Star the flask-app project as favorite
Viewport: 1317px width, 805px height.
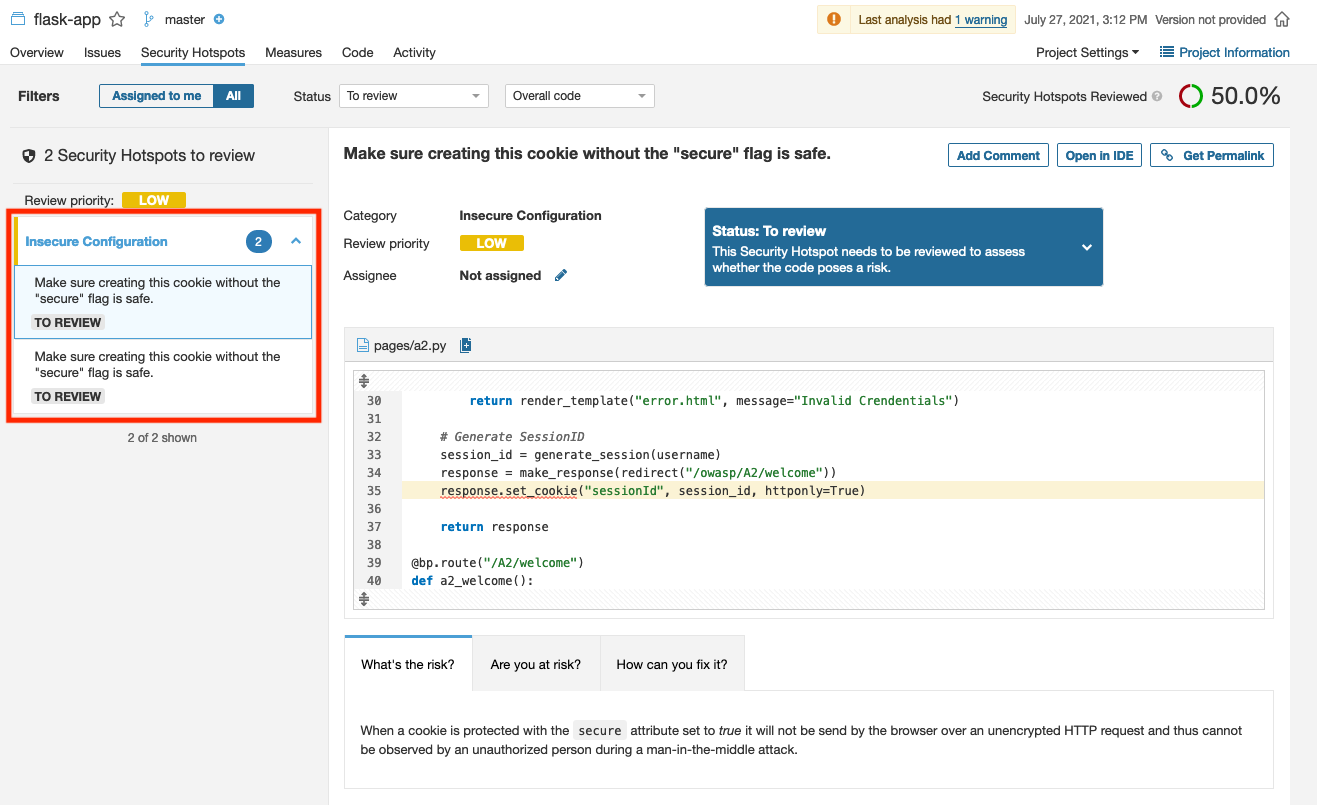point(117,19)
